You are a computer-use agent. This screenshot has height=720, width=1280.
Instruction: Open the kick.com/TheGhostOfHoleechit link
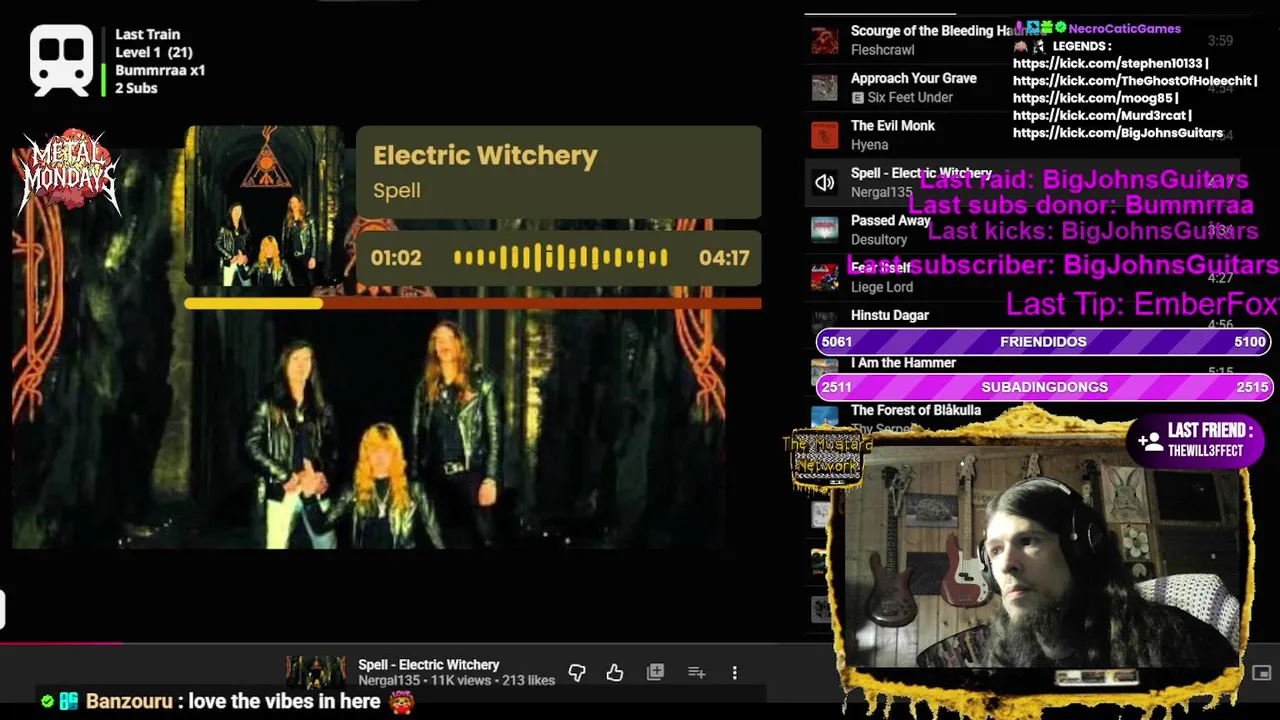coord(1135,81)
